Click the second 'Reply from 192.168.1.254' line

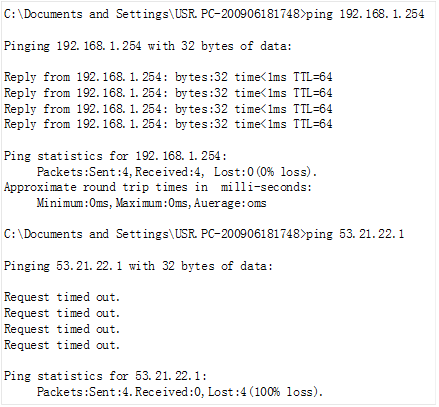(x=168, y=93)
